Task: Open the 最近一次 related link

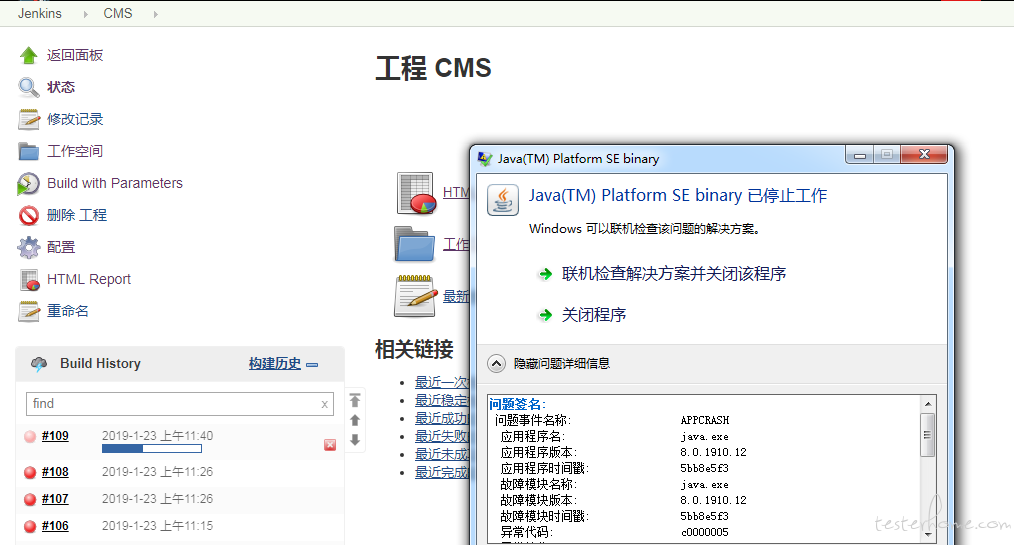Action: [442, 383]
